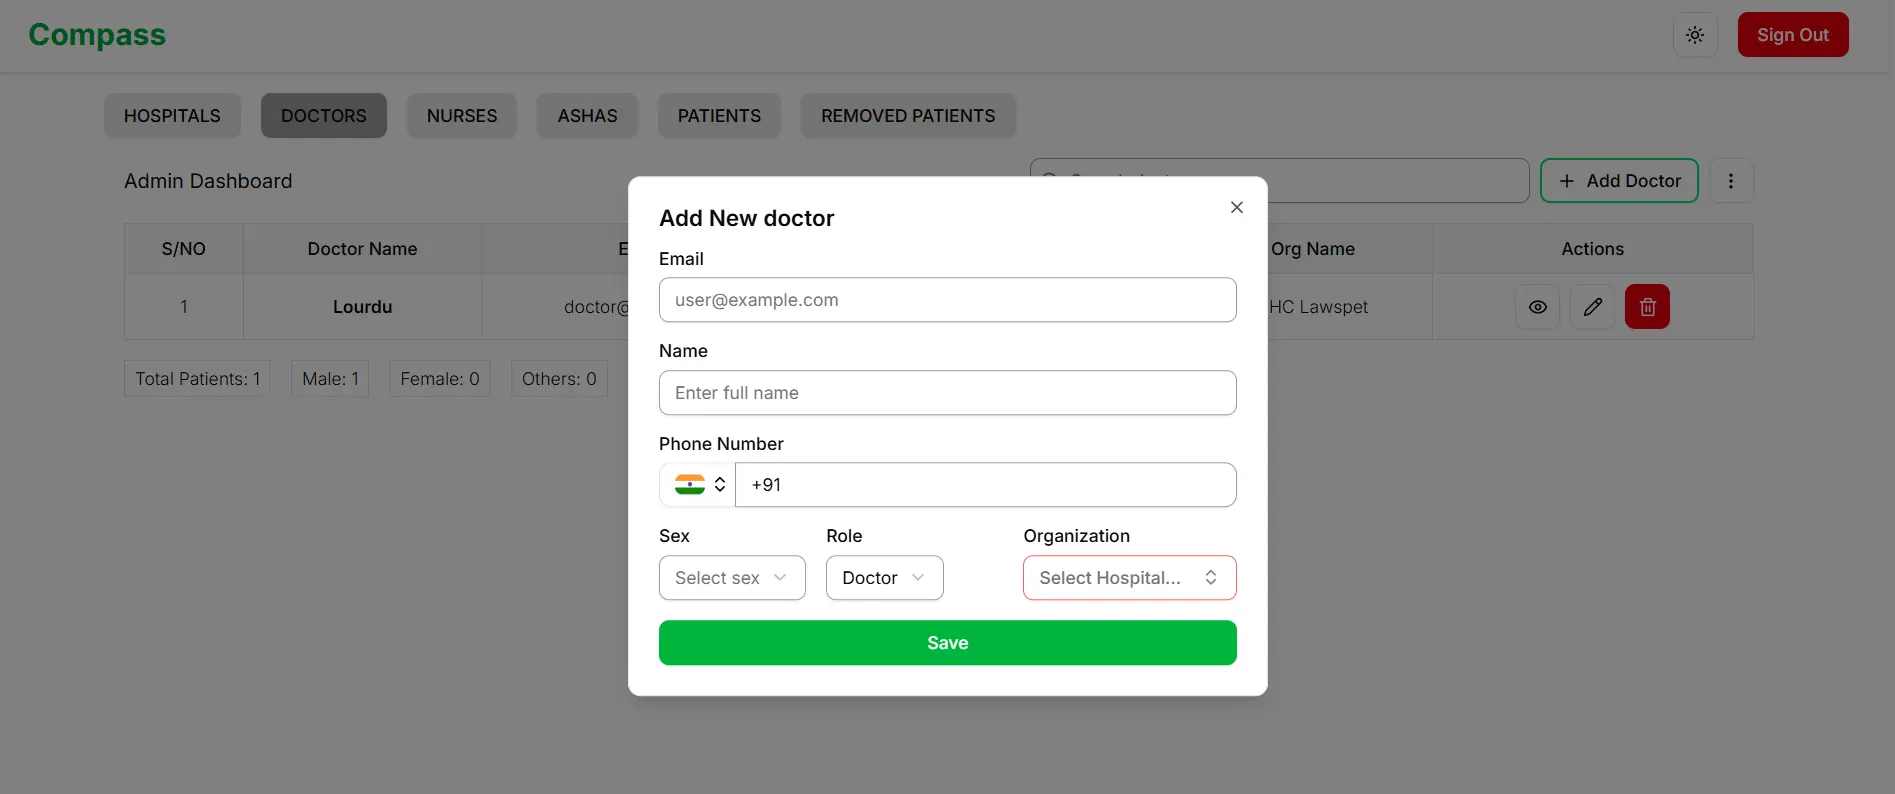This screenshot has width=1895, height=794.
Task: Switch to the HOSPITALS tab
Action: pyautogui.click(x=172, y=116)
